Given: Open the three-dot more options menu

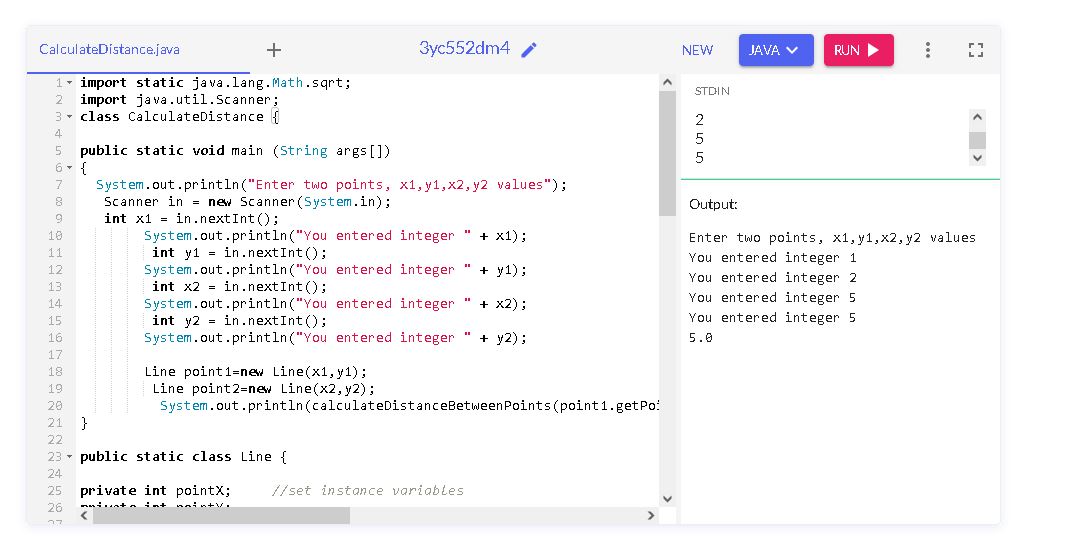Looking at the screenshot, I should (928, 50).
